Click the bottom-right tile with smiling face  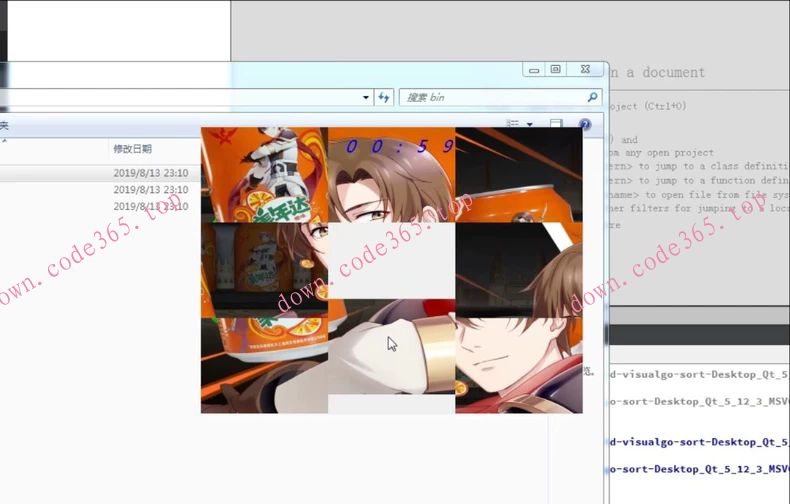pos(518,365)
